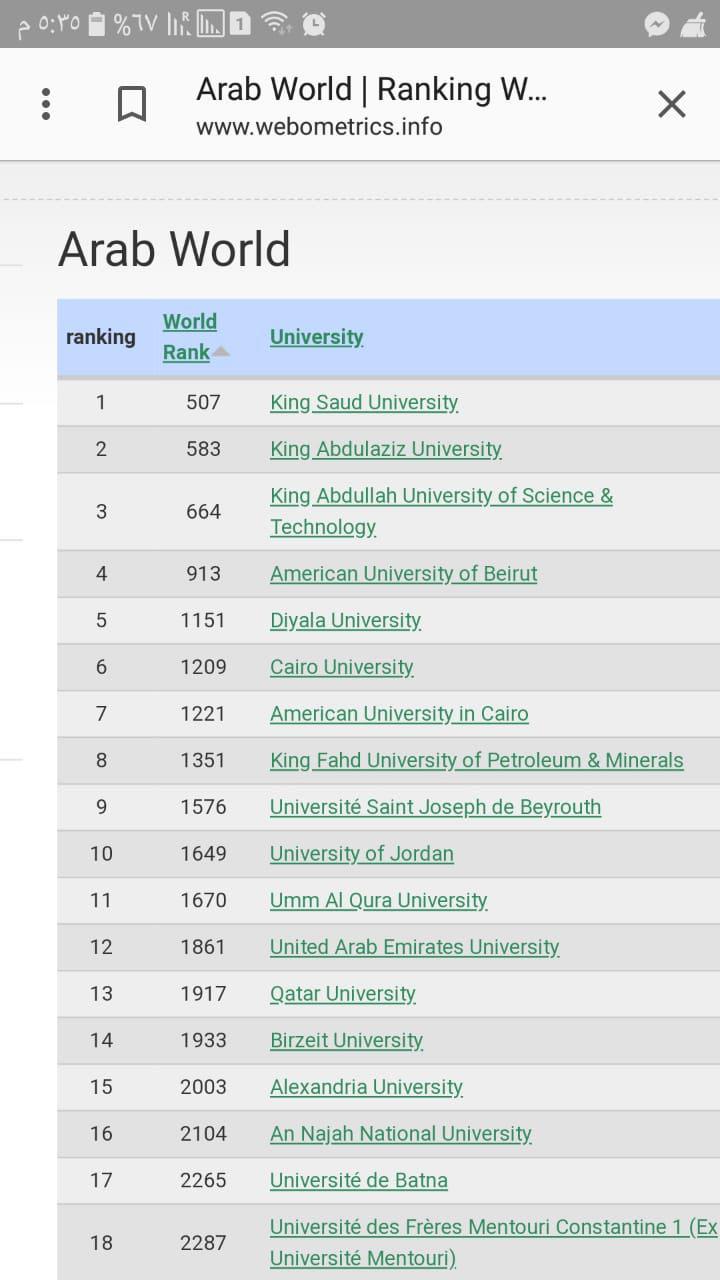This screenshot has width=720, height=1280.
Task: Select world rank value 1221
Action: point(203,714)
